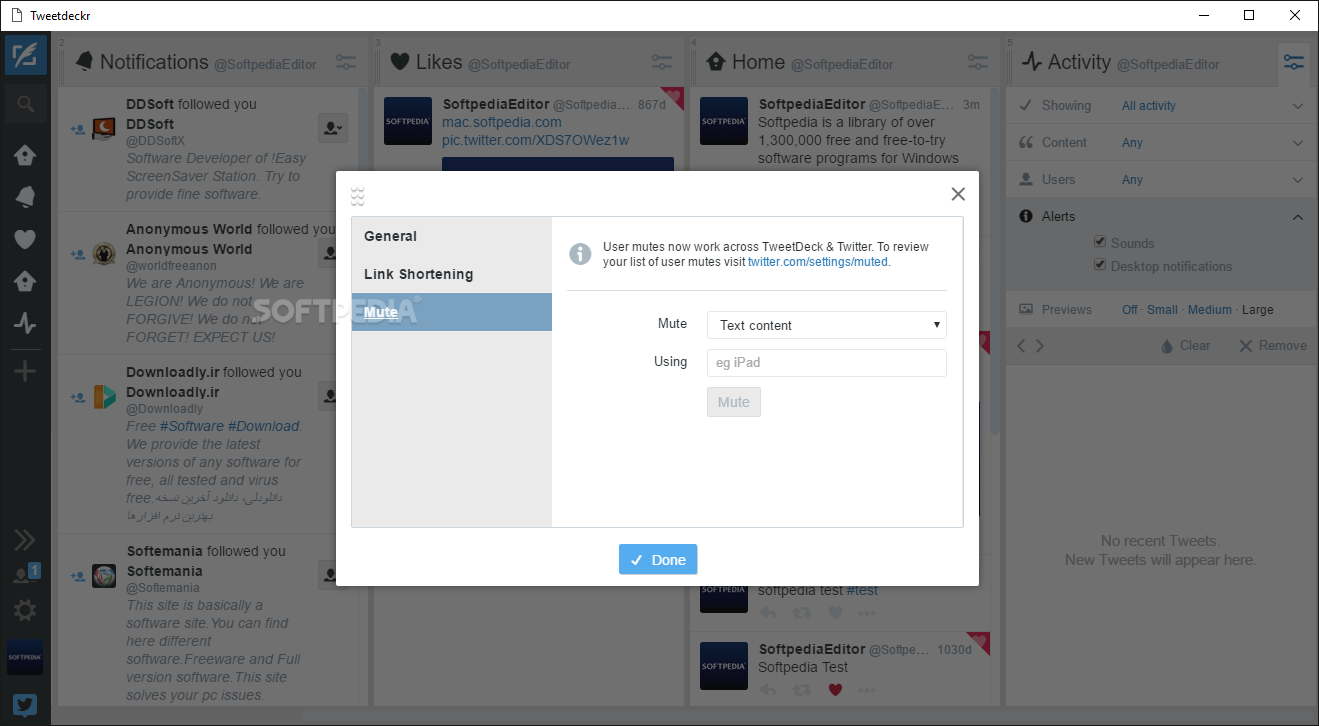The width and height of the screenshot is (1319, 726).
Task: Open Accounts icon with badge 1
Action: pyautogui.click(x=25, y=574)
